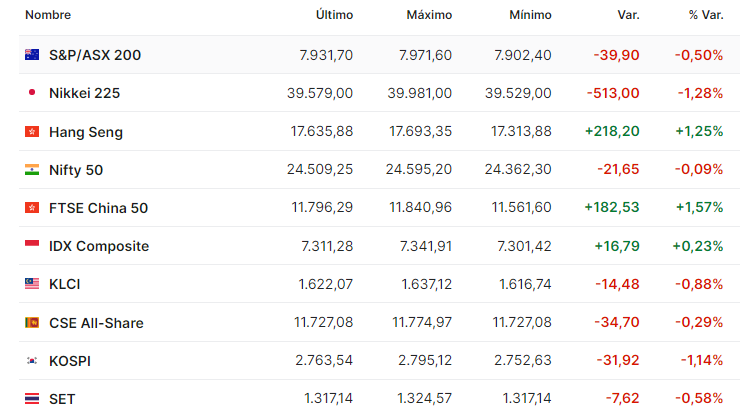Sort table by Nombre column header

pyautogui.click(x=48, y=15)
